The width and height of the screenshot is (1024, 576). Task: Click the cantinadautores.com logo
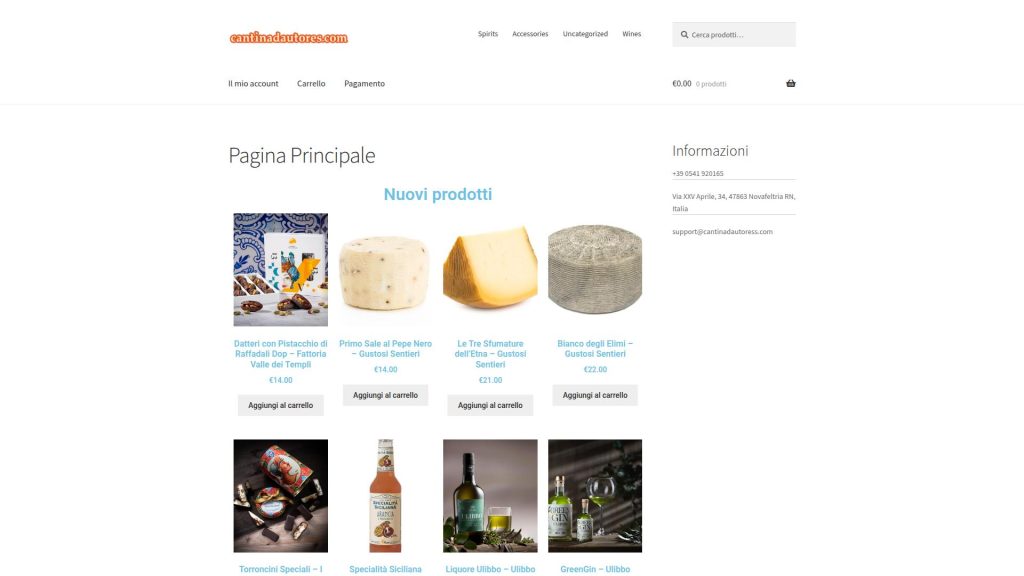pyautogui.click(x=289, y=38)
